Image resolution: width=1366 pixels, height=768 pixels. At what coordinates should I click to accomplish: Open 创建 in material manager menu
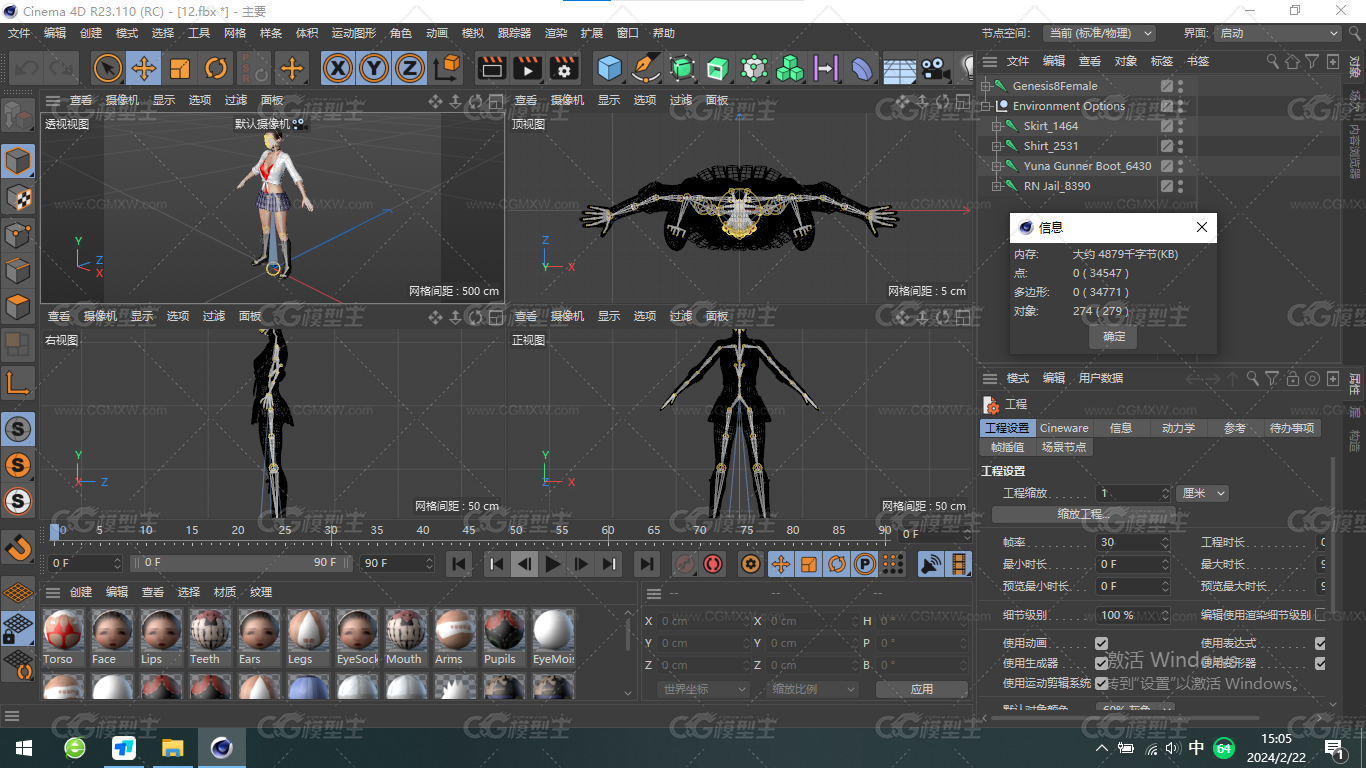(x=81, y=592)
